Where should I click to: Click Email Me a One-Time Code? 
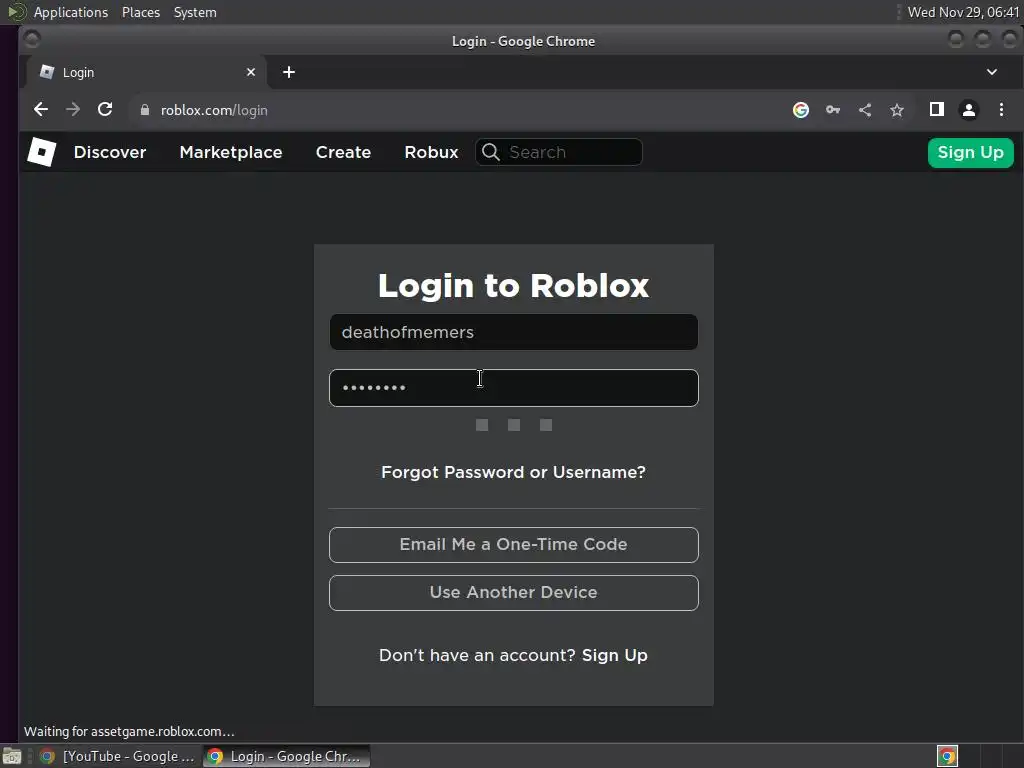514,545
